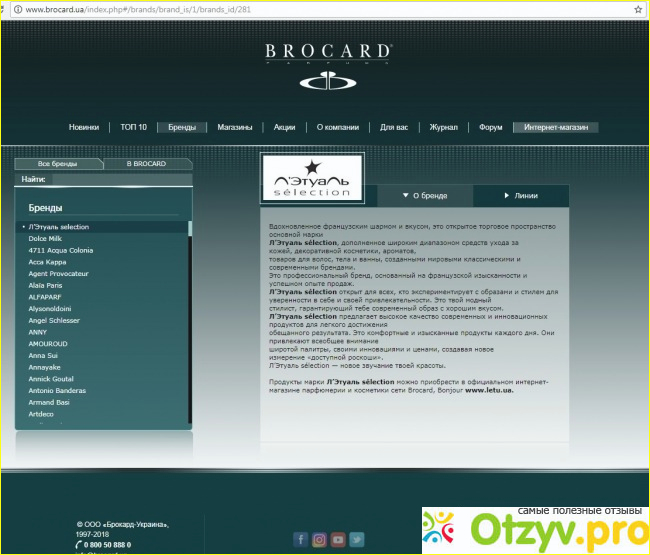Go to «Интернет-магазин» in the navigation
Image resolution: width=650 pixels, height=555 pixels.
[x=556, y=128]
